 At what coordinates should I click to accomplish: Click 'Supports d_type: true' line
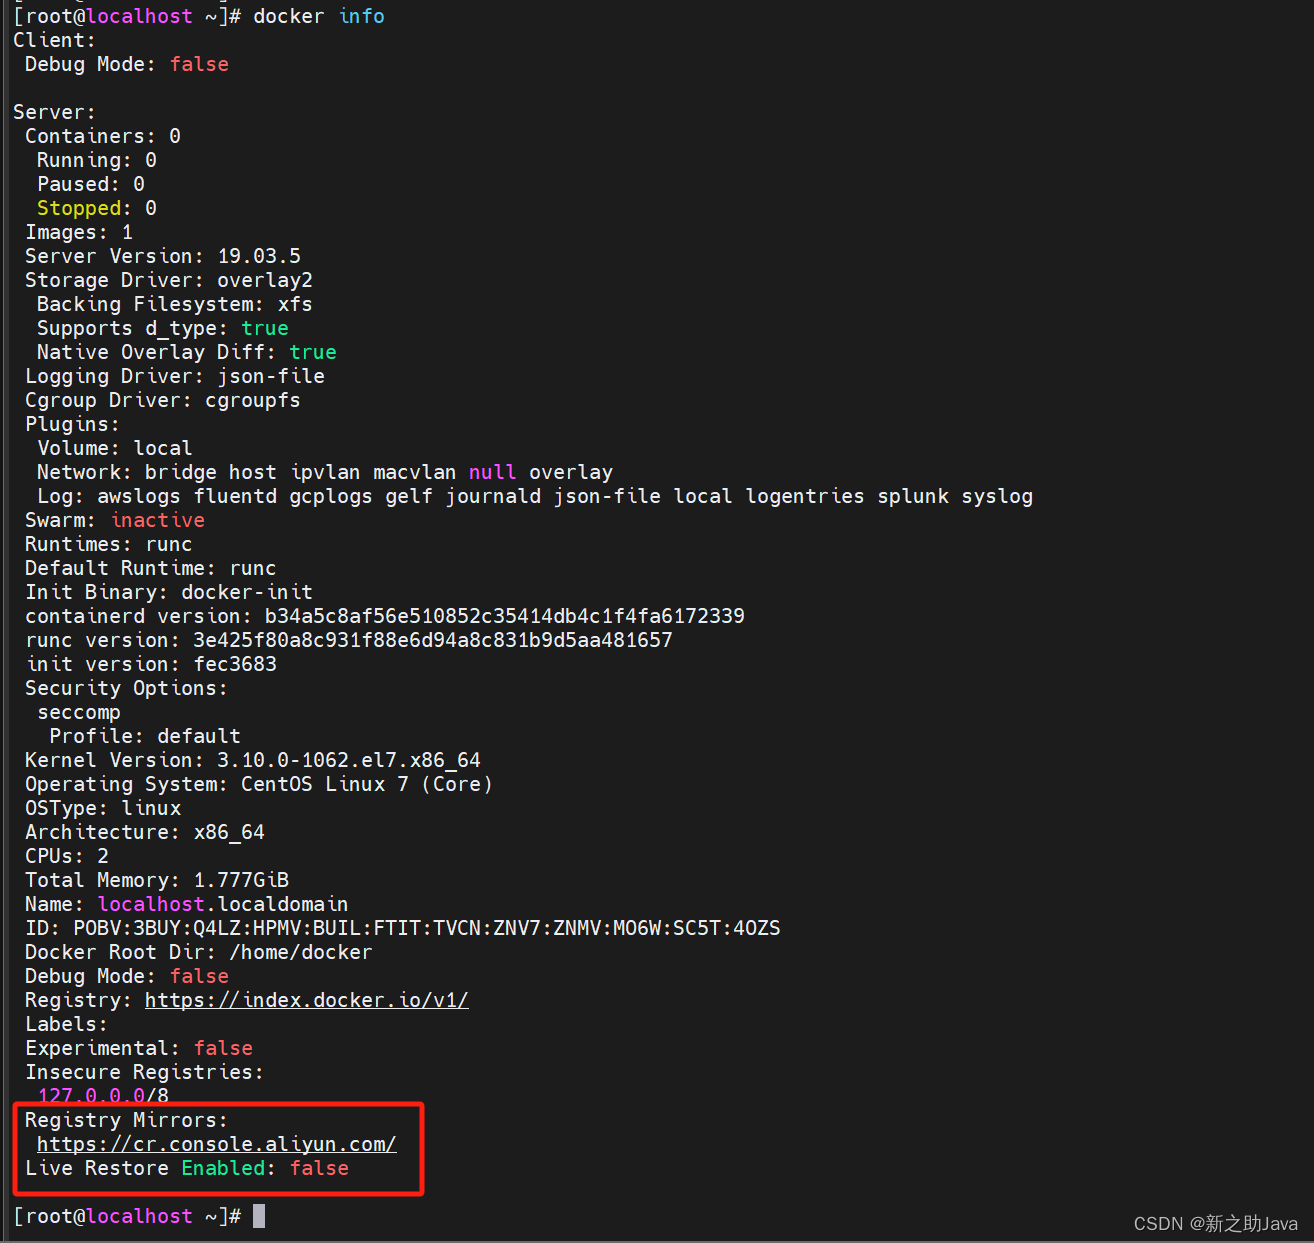tap(163, 328)
